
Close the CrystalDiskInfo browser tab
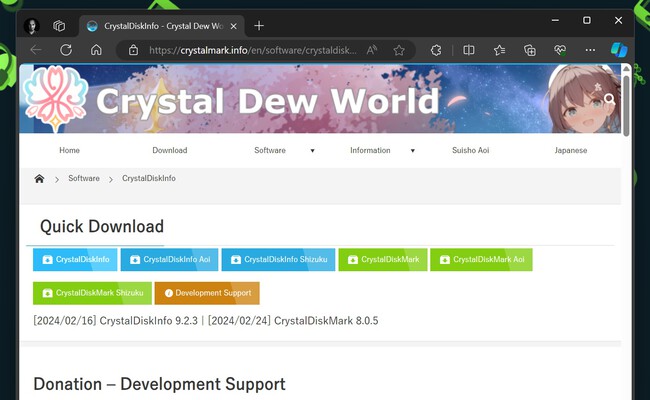pyautogui.click(x=233, y=26)
